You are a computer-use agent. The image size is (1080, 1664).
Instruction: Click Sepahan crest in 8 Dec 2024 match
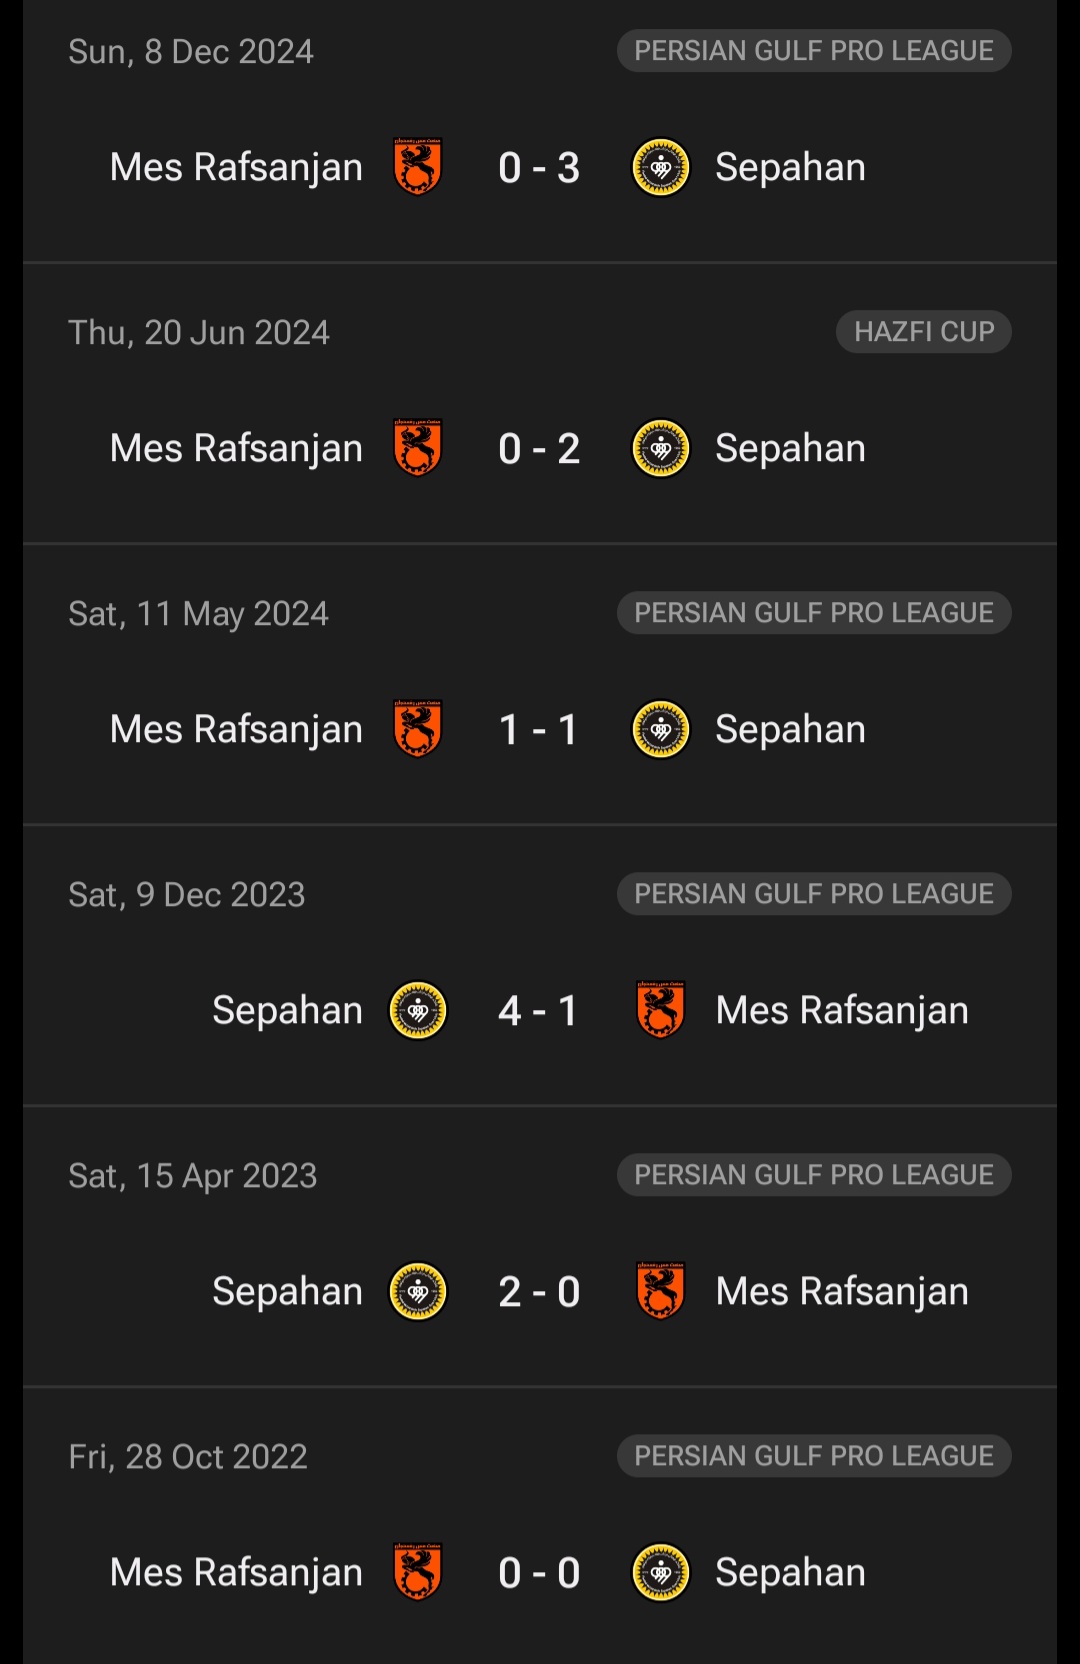[661, 167]
